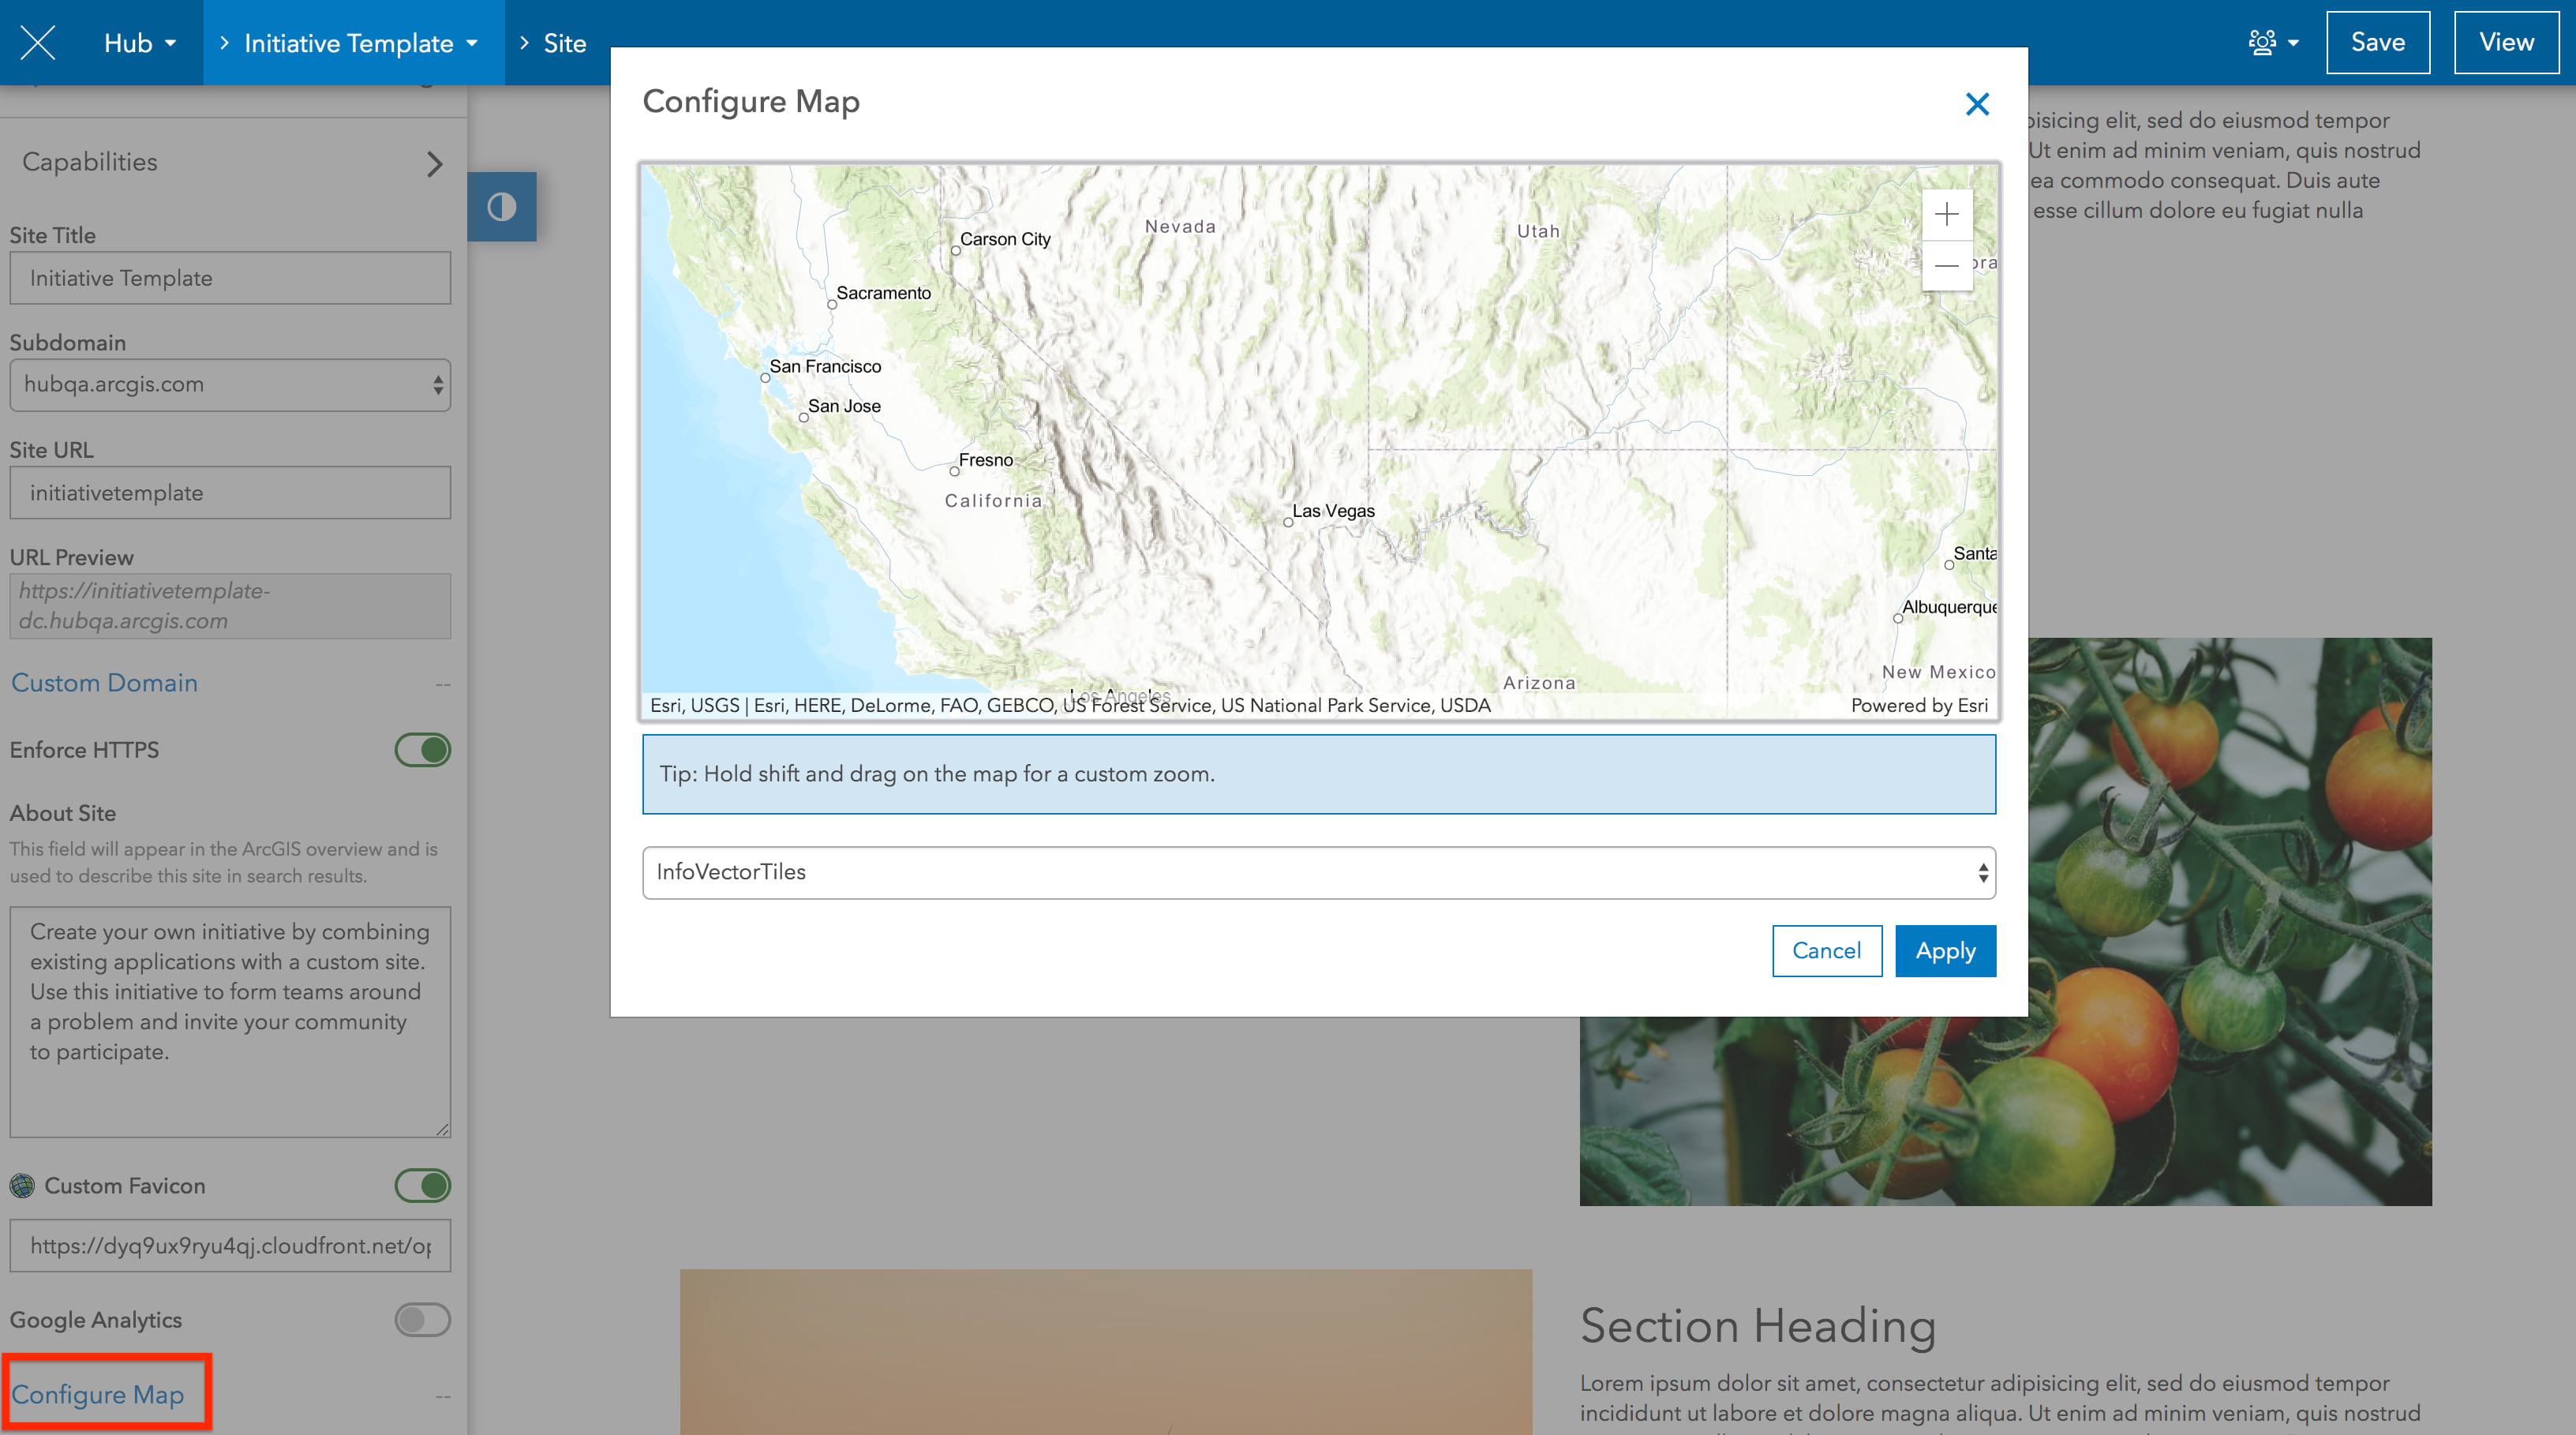Screen dimensions: 2576x1435
Task: Open the hubqa.arcgis.com subdomain dropdown
Action: coord(230,385)
